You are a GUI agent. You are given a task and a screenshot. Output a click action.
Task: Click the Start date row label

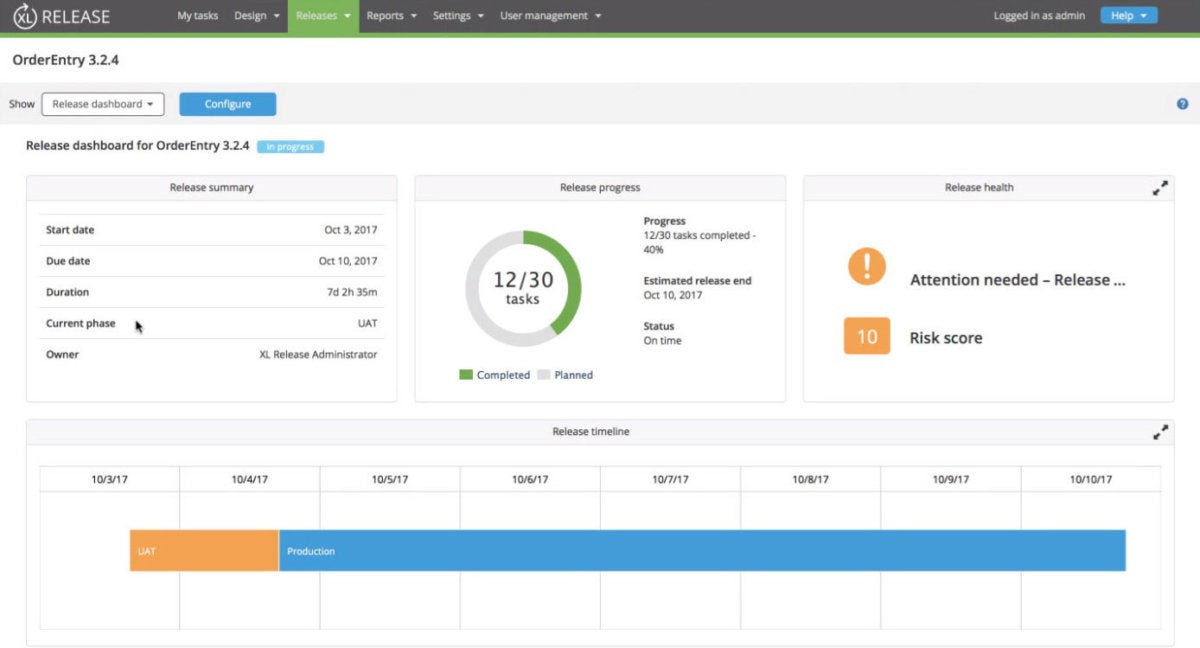tap(70, 230)
